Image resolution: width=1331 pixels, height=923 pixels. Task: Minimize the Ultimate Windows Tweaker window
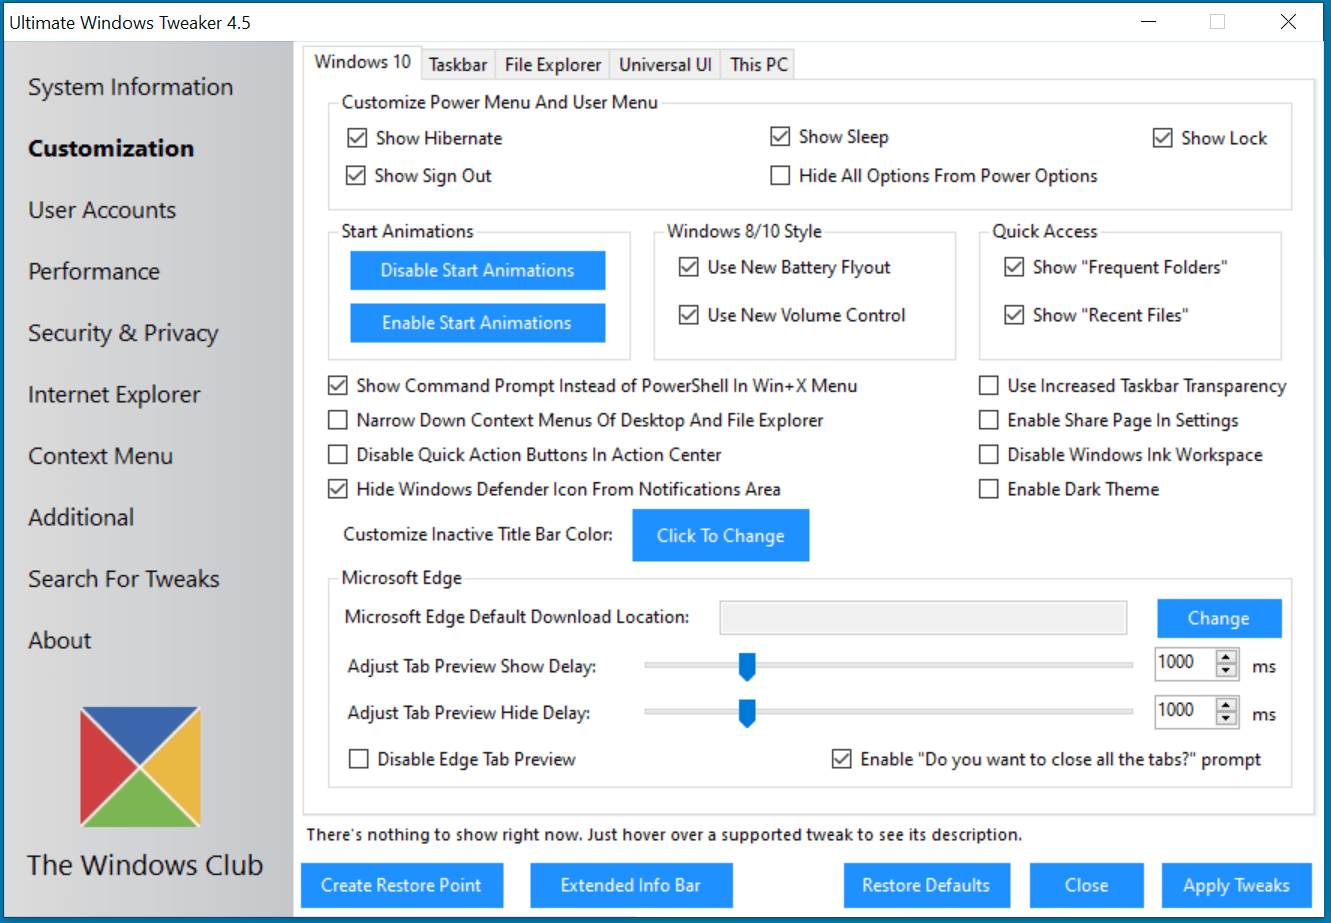point(1147,22)
